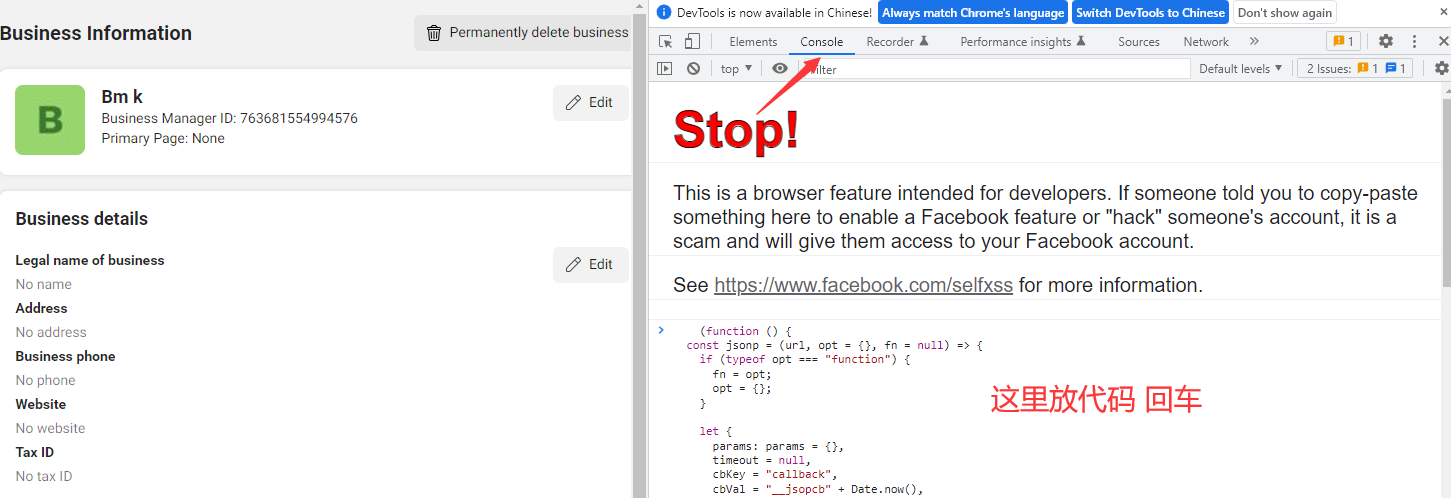Edit the Bm k business profile
Image resolution: width=1451 pixels, height=498 pixels.
tap(590, 103)
